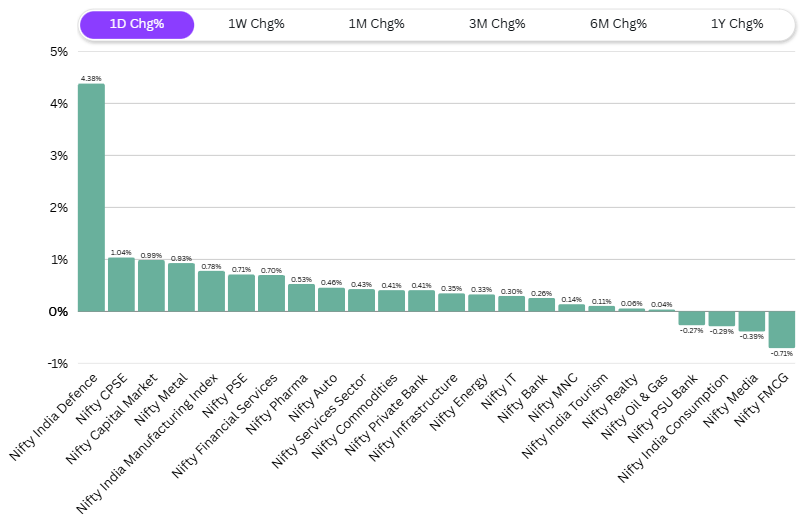Click the Nifty CPSE bar at 1.04%
This screenshot has height=527, width=806.
121,284
